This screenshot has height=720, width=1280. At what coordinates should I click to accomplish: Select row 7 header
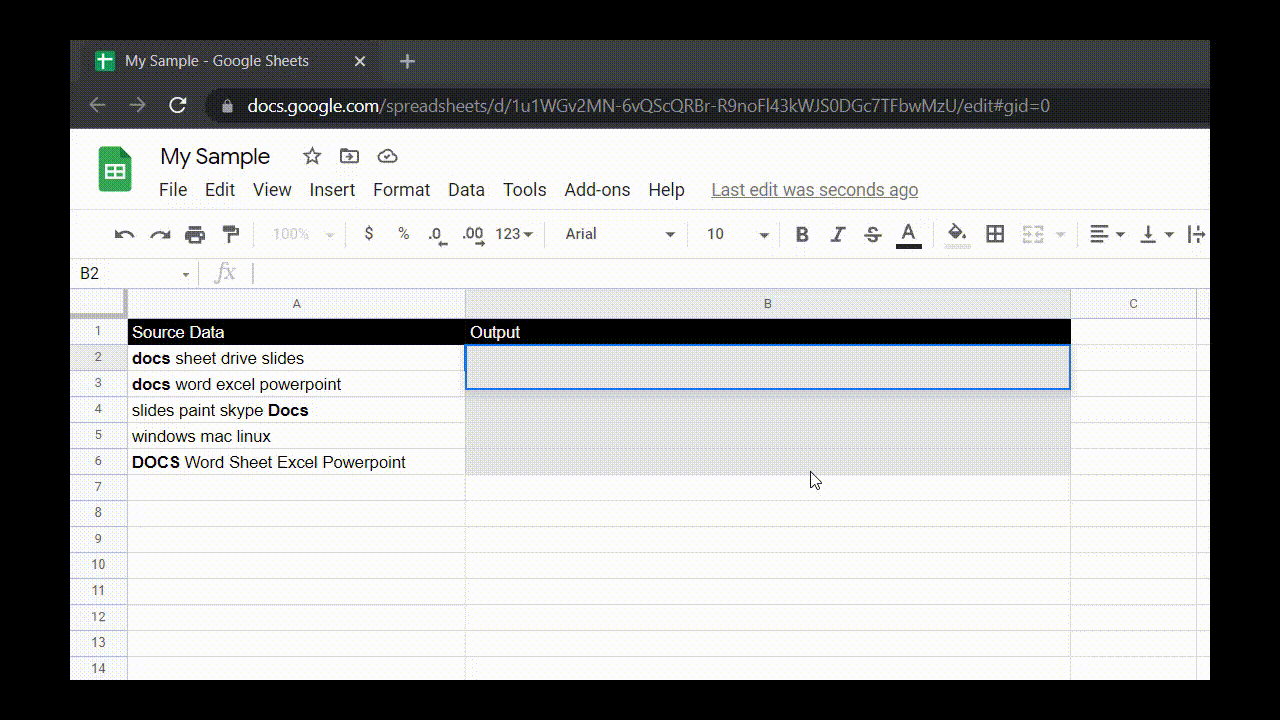pyautogui.click(x=98, y=487)
